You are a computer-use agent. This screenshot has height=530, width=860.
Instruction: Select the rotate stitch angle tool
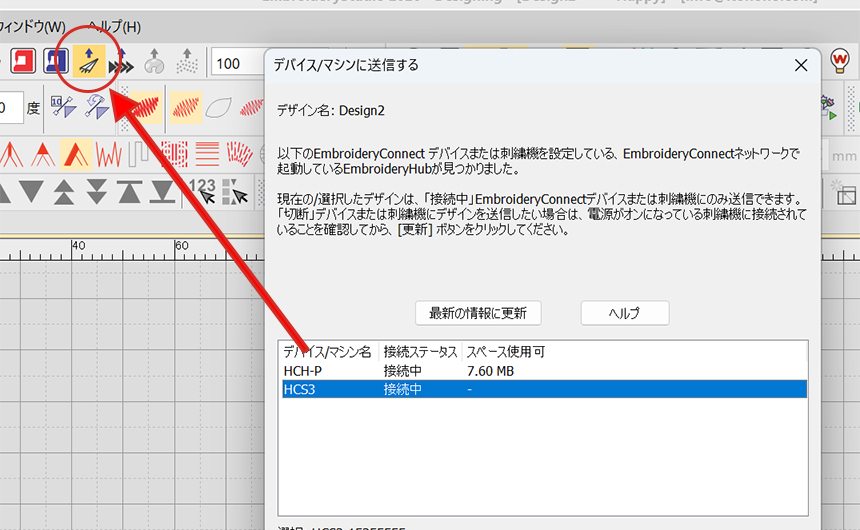pyautogui.click(x=97, y=107)
